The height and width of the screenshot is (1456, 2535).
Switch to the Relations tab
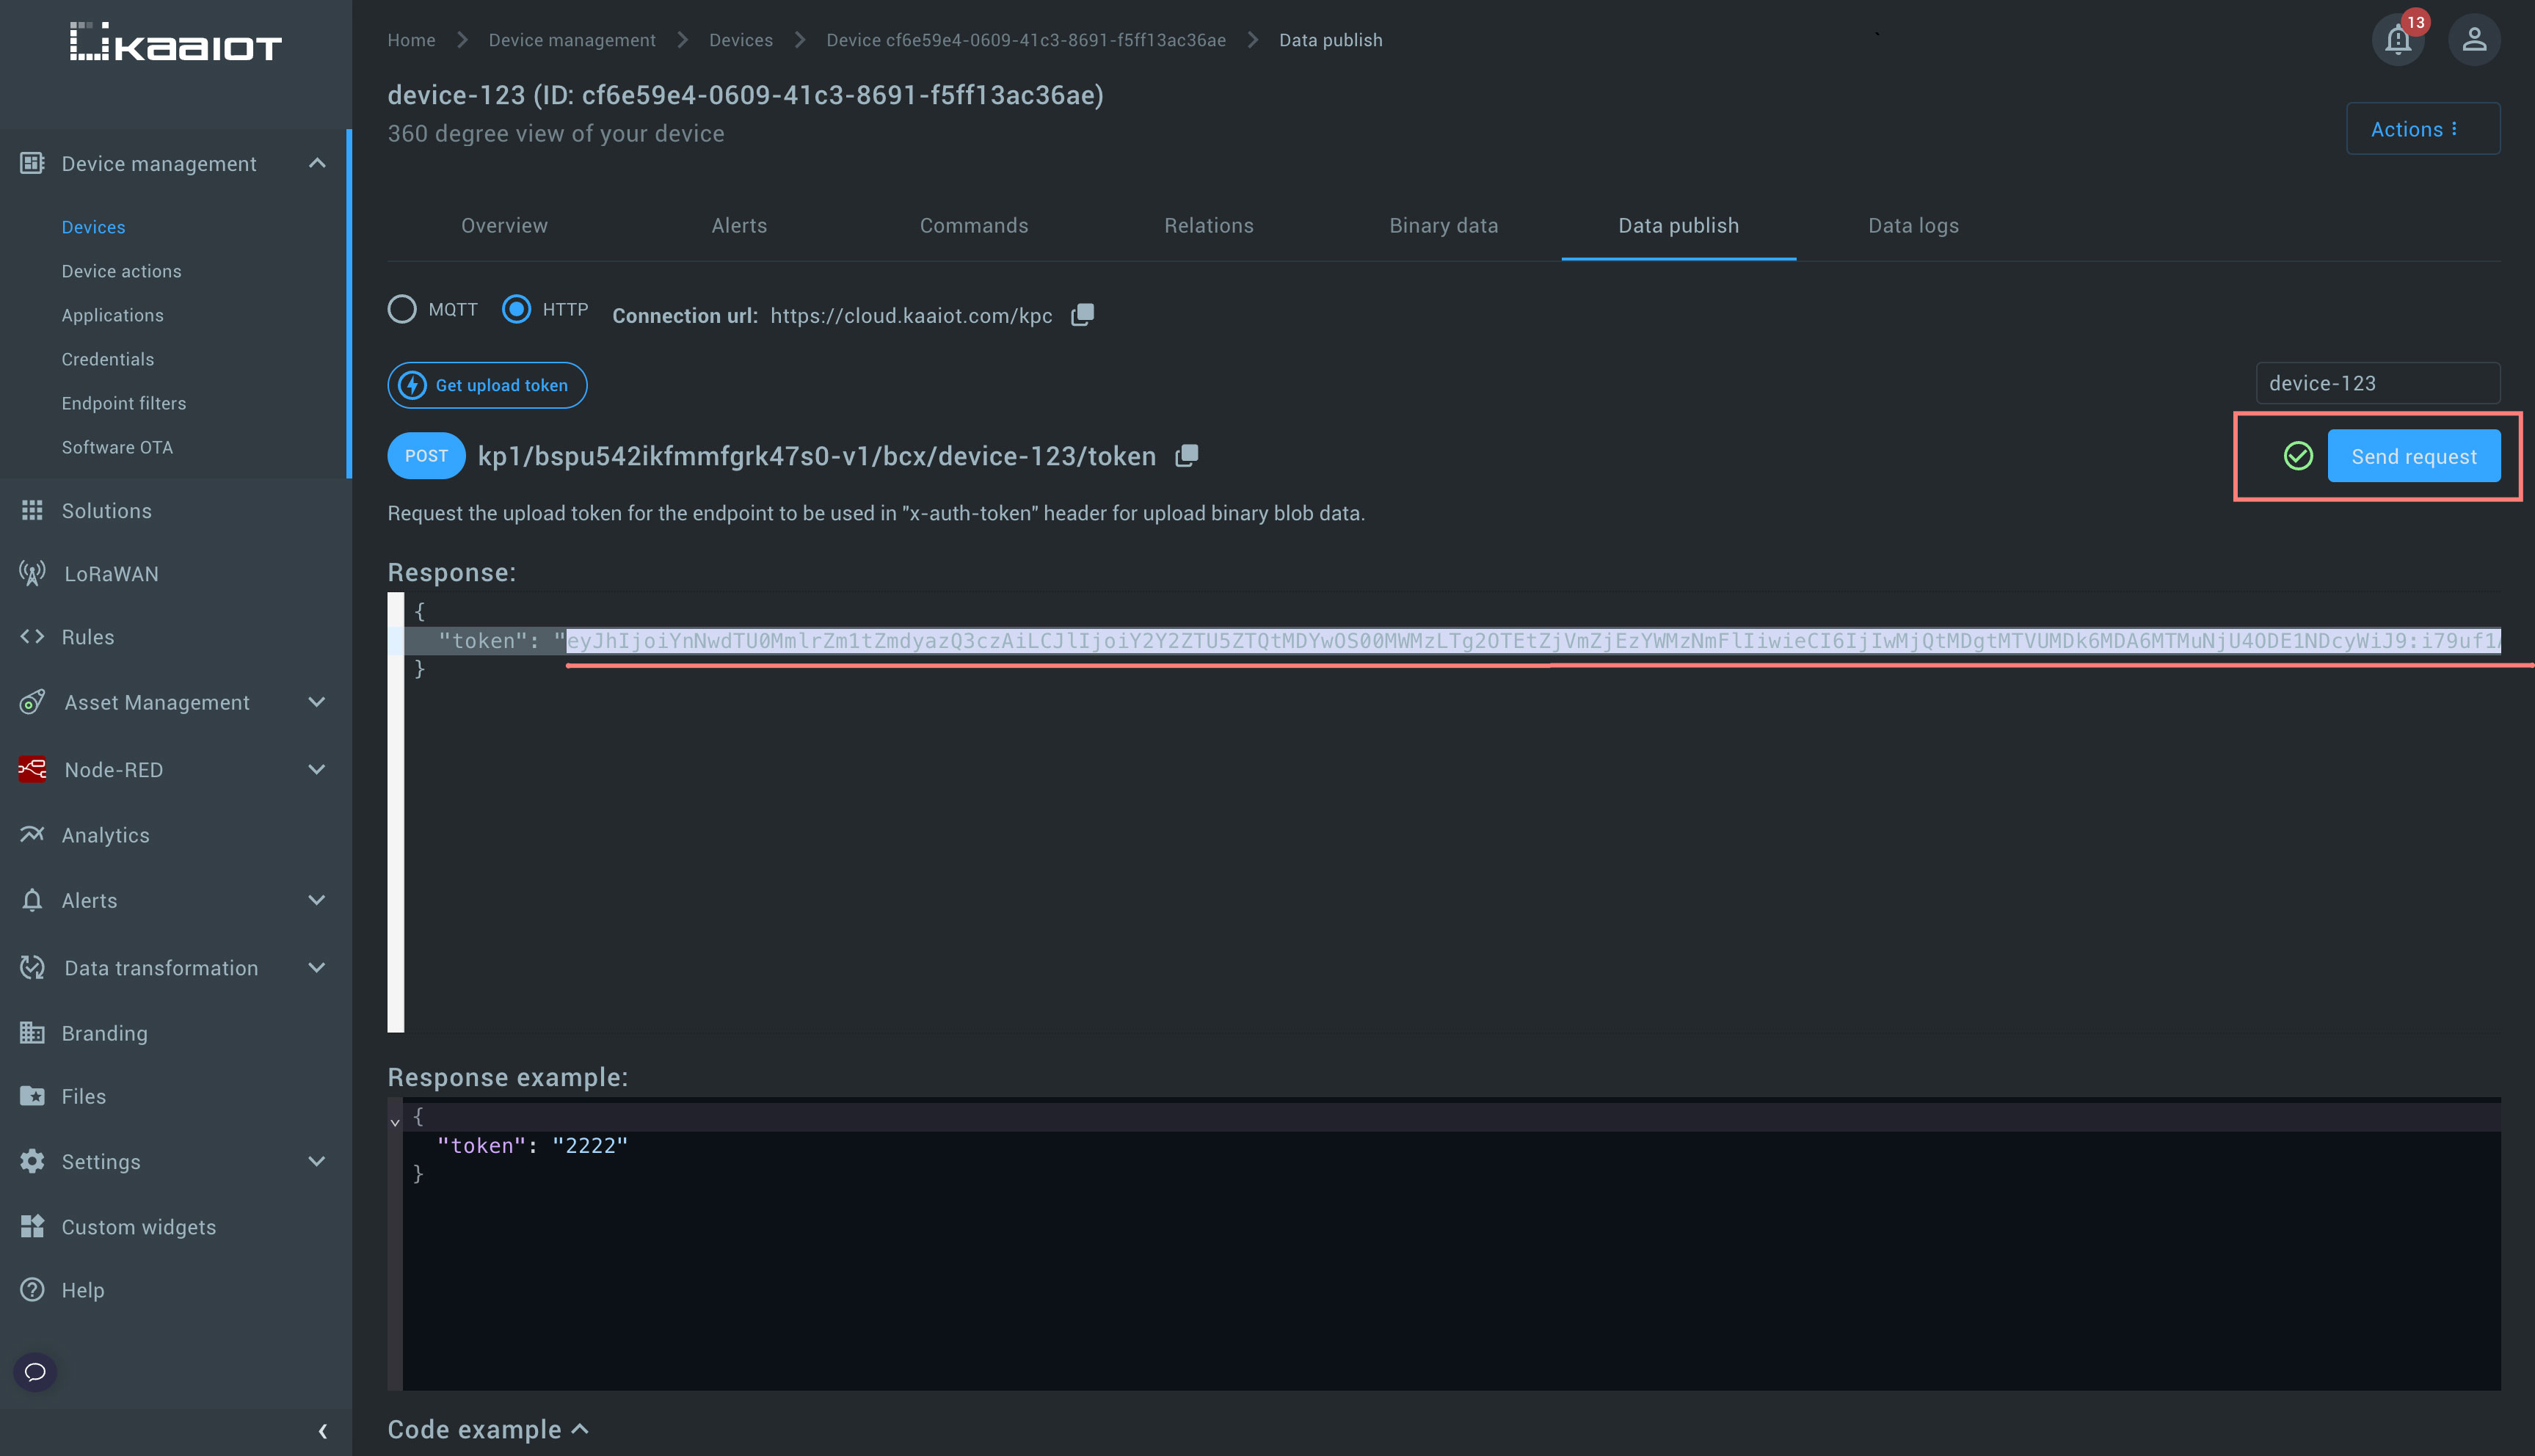(1209, 225)
